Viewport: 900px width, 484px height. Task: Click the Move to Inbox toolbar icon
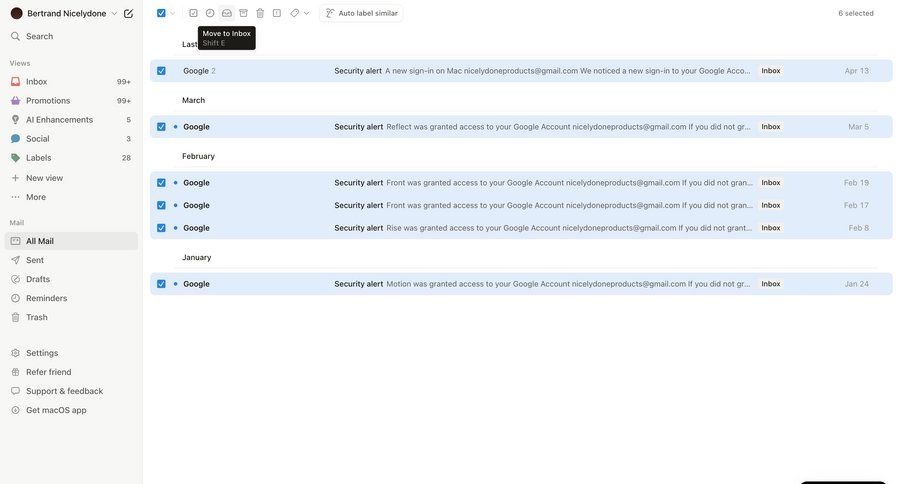click(x=227, y=13)
